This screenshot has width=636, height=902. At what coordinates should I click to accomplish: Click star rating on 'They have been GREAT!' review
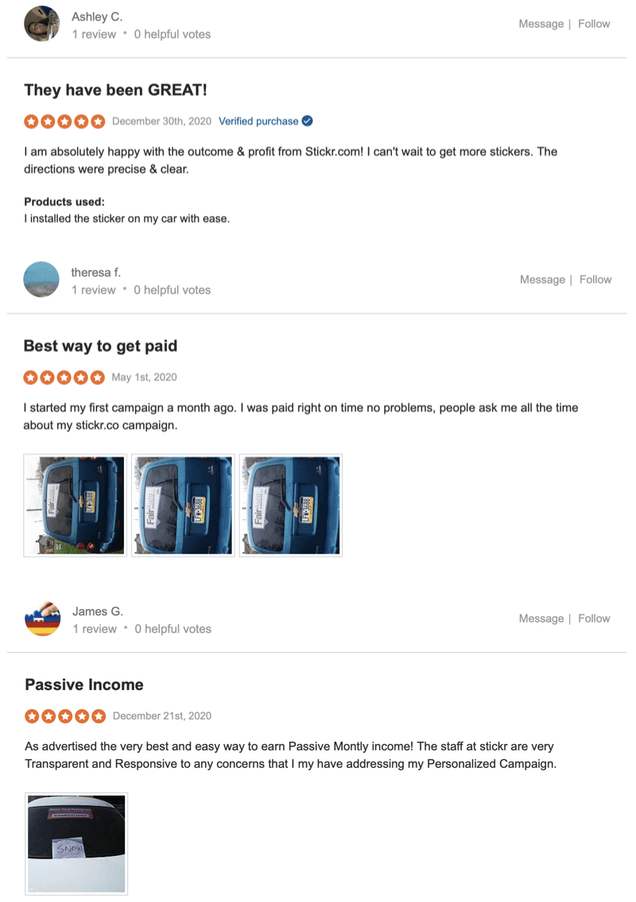tap(64, 122)
